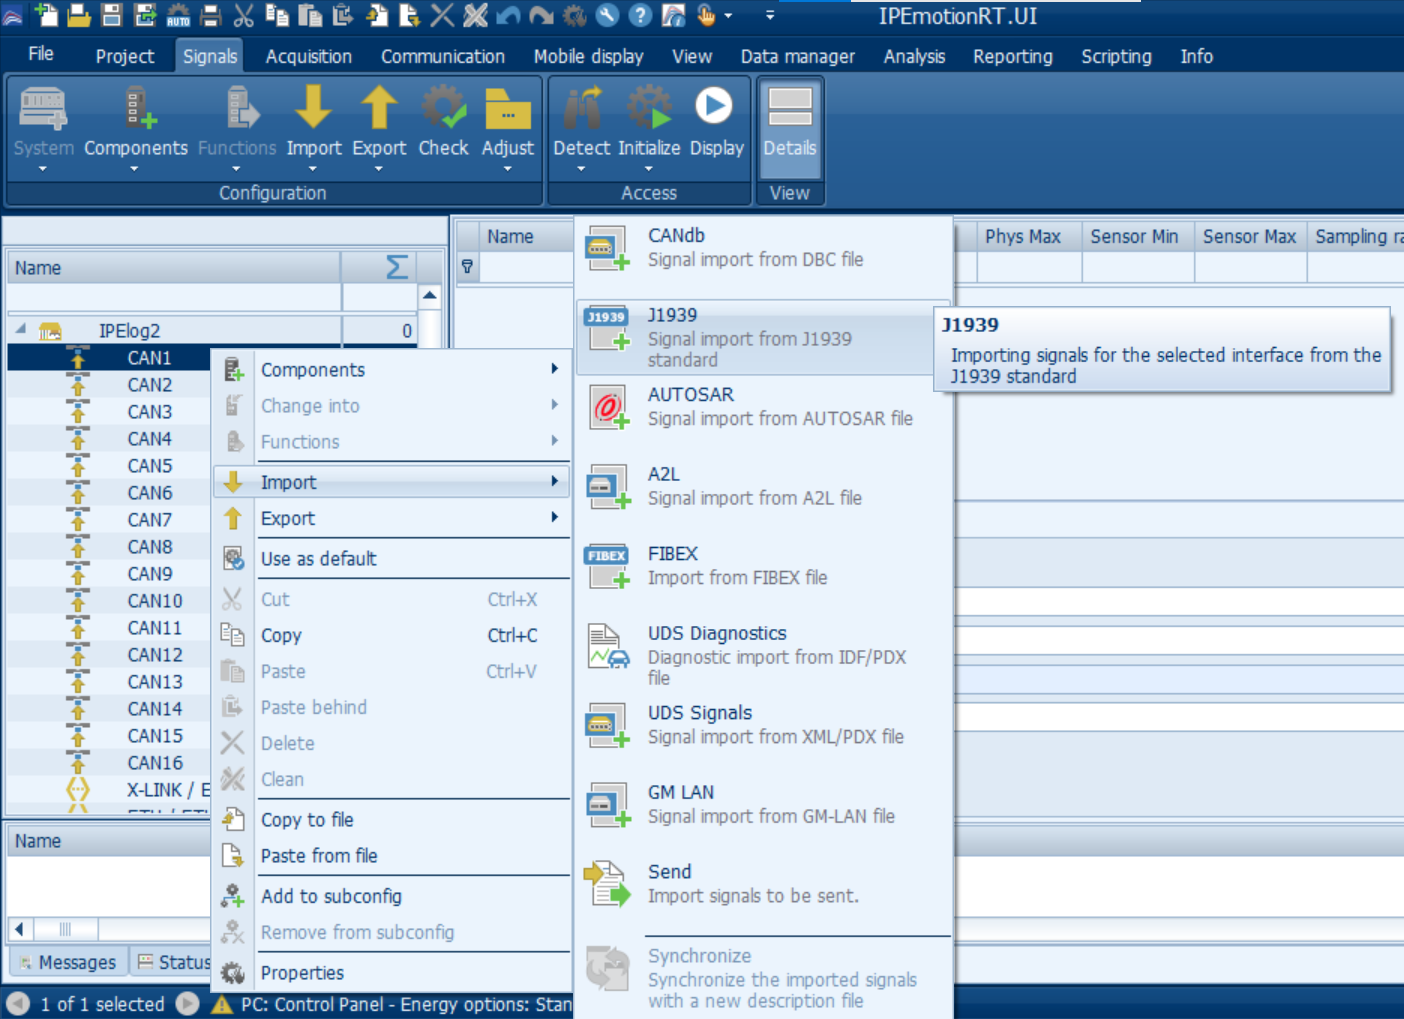Select Add to subconfig in context menu
Image resolution: width=1404 pixels, height=1019 pixels.
pyautogui.click(x=391, y=897)
